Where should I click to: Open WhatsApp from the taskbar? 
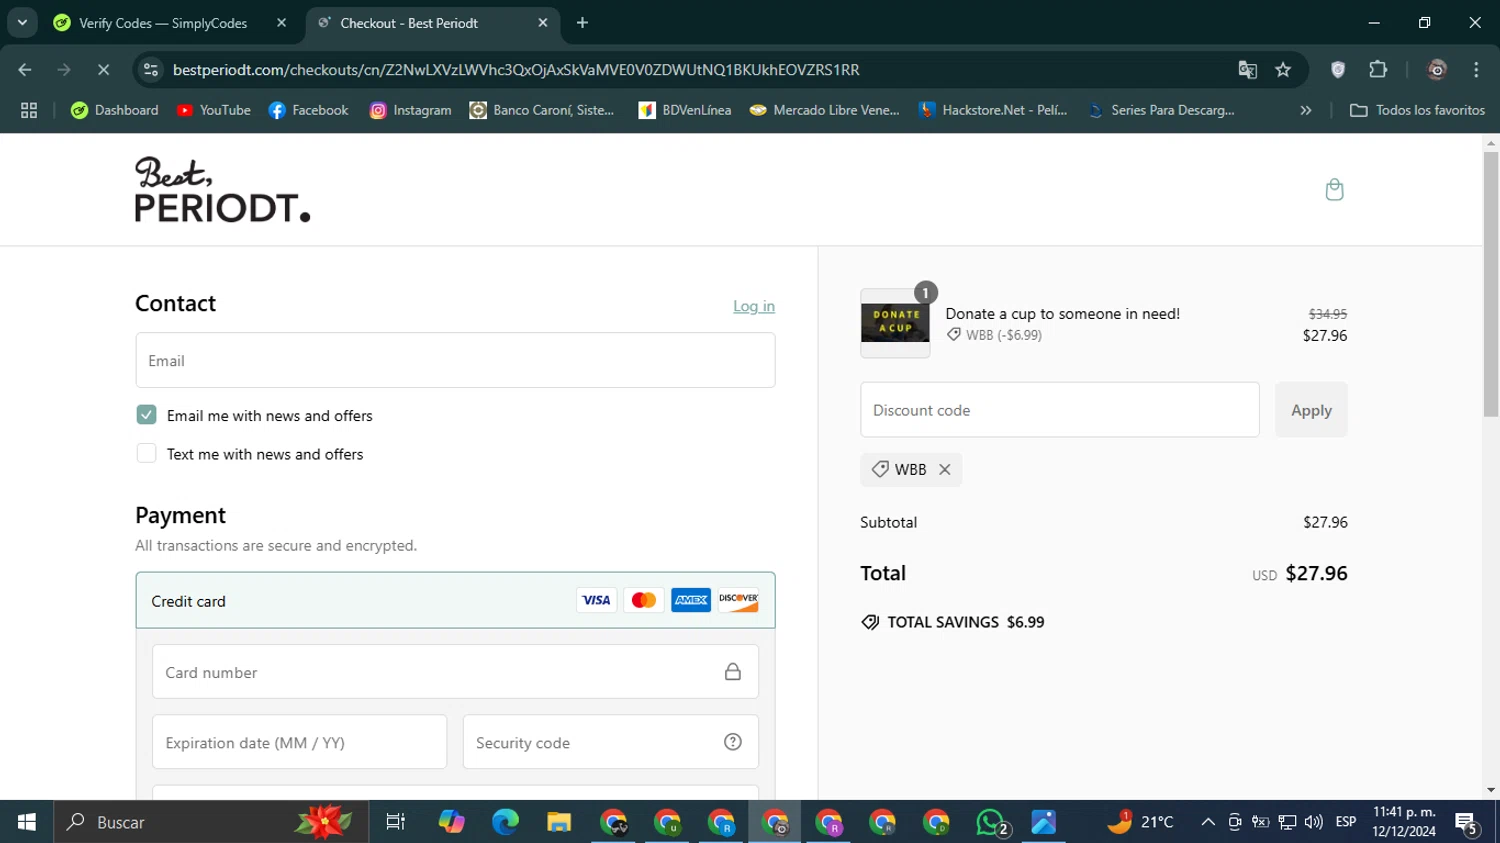tap(991, 822)
